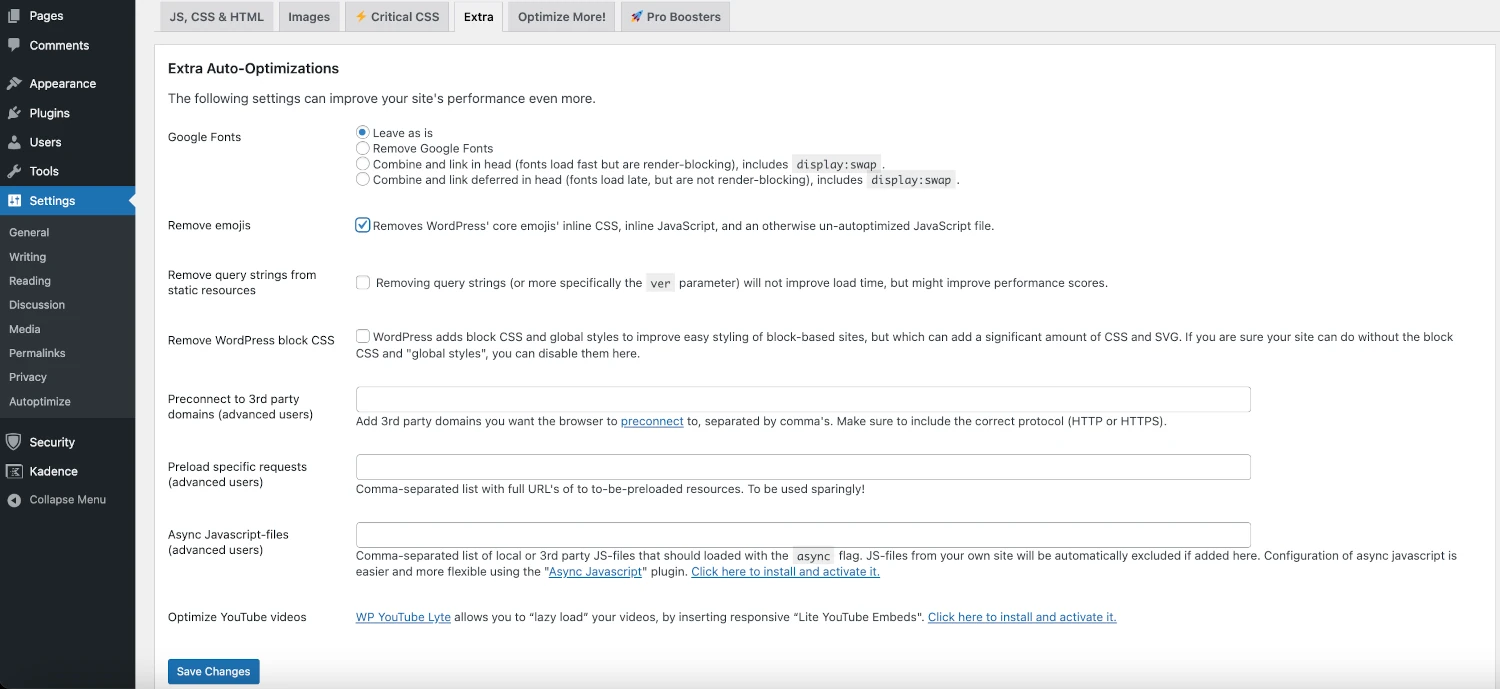
Task: Focus the Preload specific requests field
Action: 803,467
